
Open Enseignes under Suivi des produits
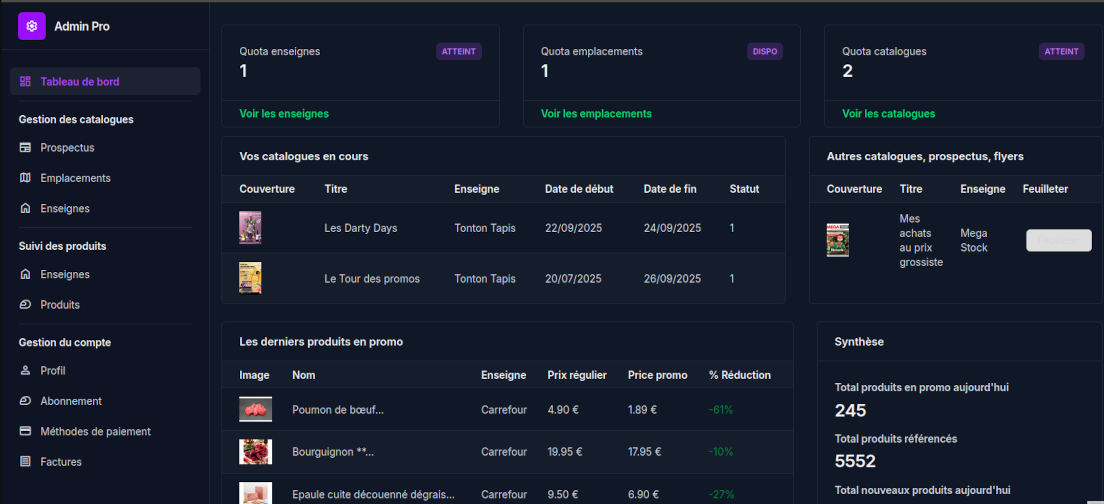pos(65,274)
